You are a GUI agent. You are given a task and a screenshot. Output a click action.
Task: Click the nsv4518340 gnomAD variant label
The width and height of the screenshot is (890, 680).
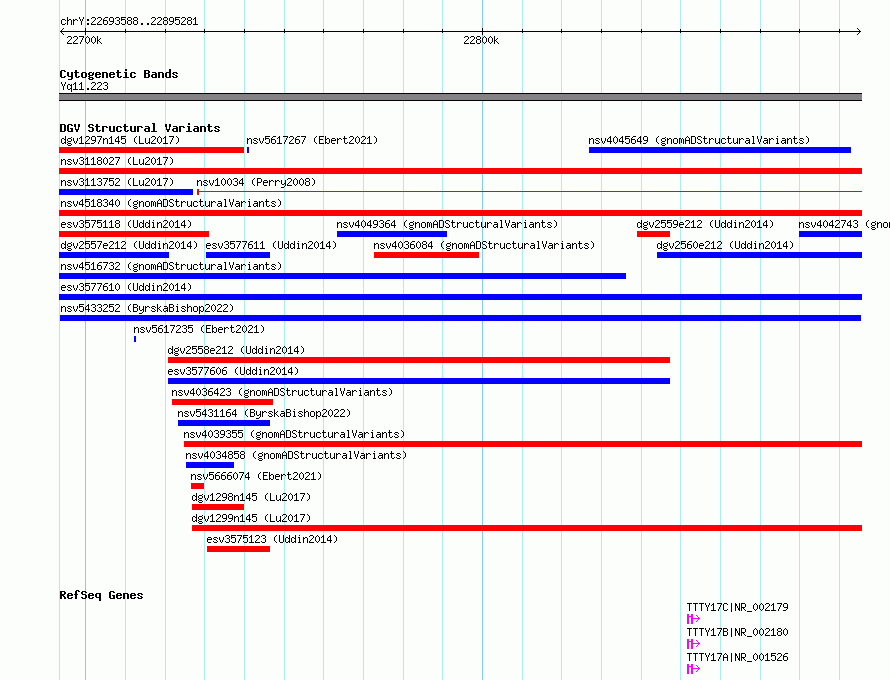coord(171,203)
